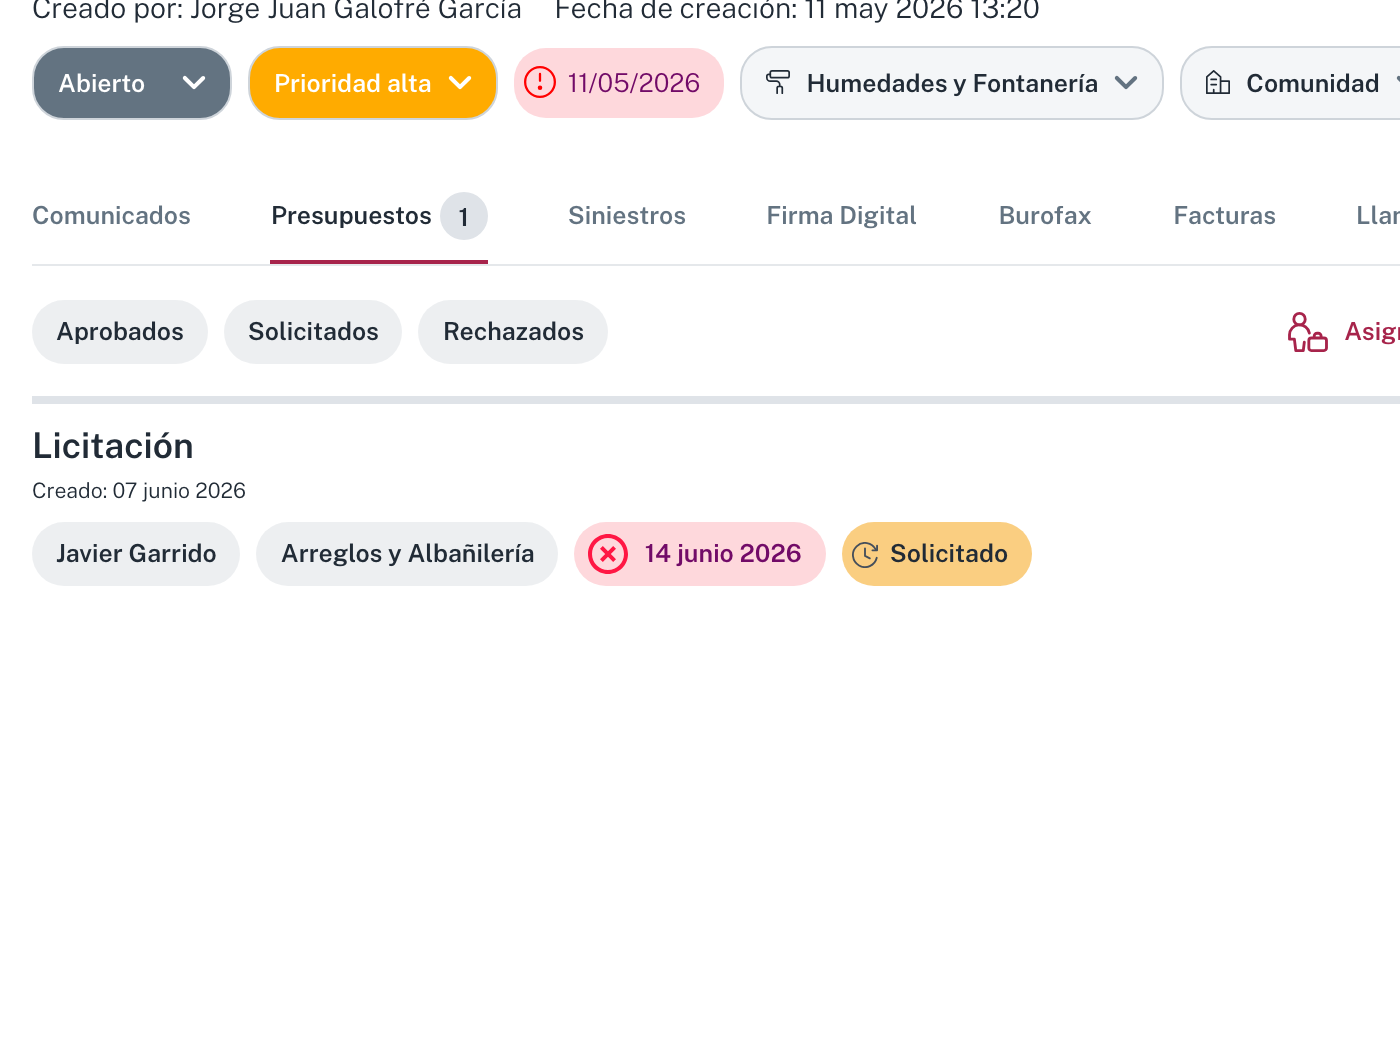Image resolution: width=1400 pixels, height=1040 pixels.
Task: Click the Solicitado status badge
Action: click(x=937, y=554)
